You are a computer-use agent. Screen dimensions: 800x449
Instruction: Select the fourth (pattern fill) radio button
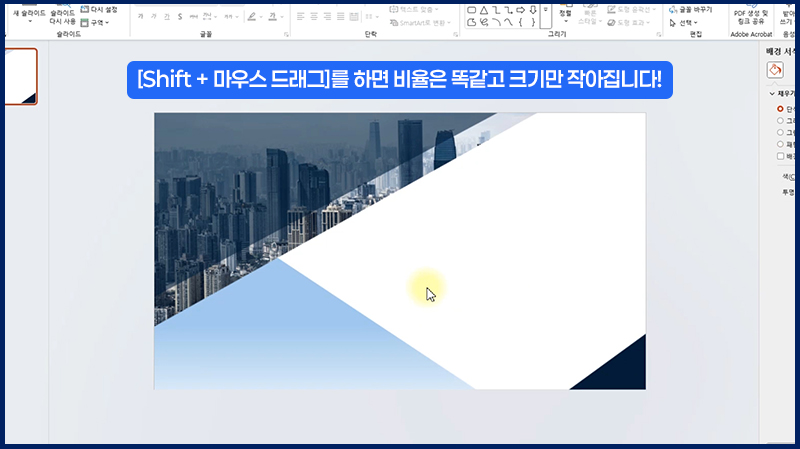tap(780, 144)
